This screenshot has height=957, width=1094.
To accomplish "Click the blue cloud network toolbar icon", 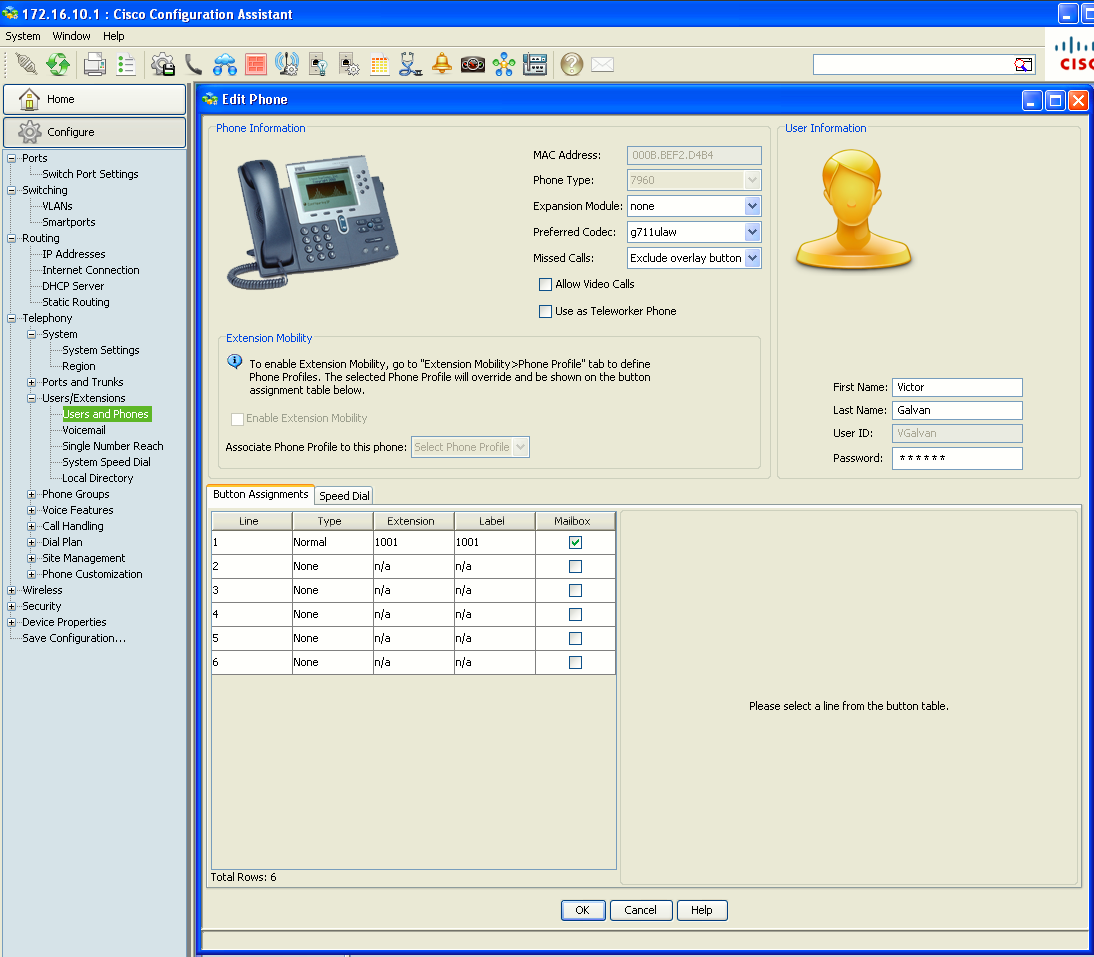I will 225,64.
